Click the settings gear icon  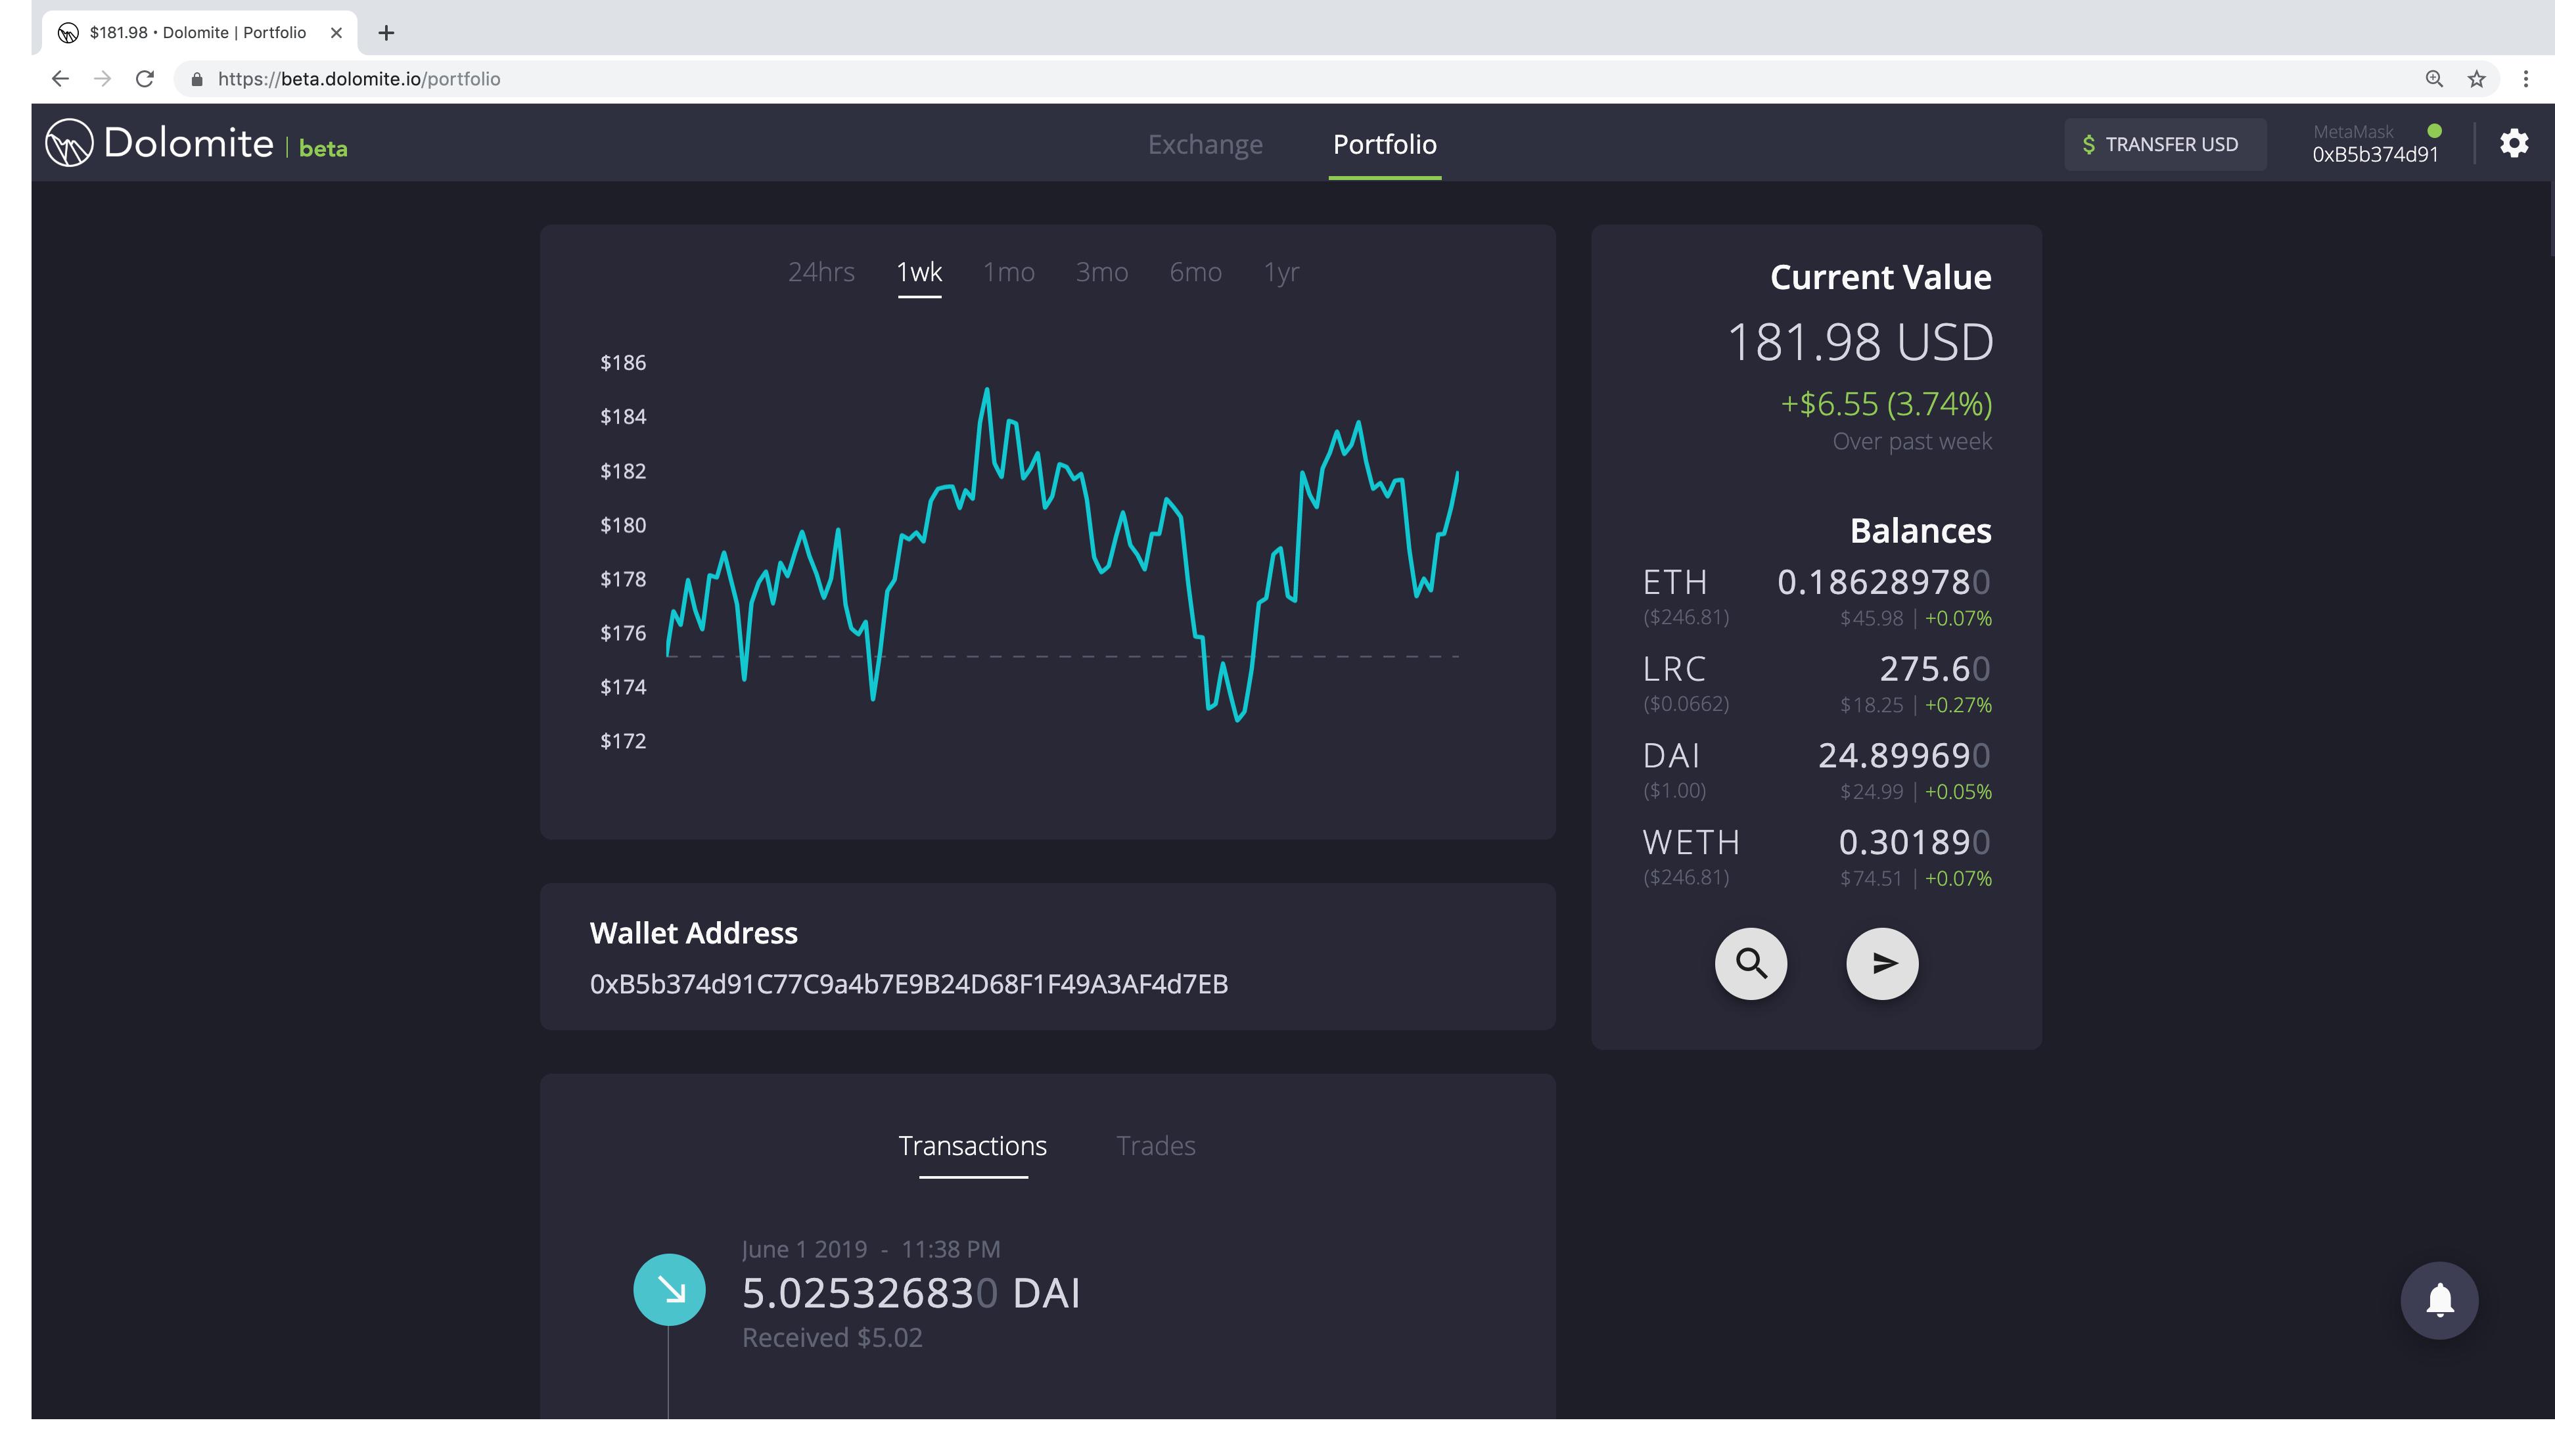pos(2513,143)
